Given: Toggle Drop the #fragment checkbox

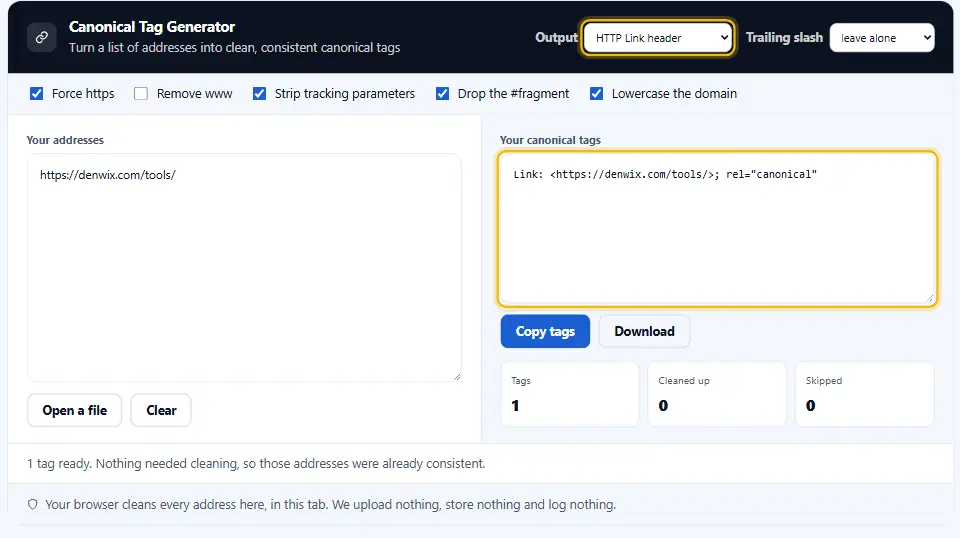Looking at the screenshot, I should coord(442,94).
